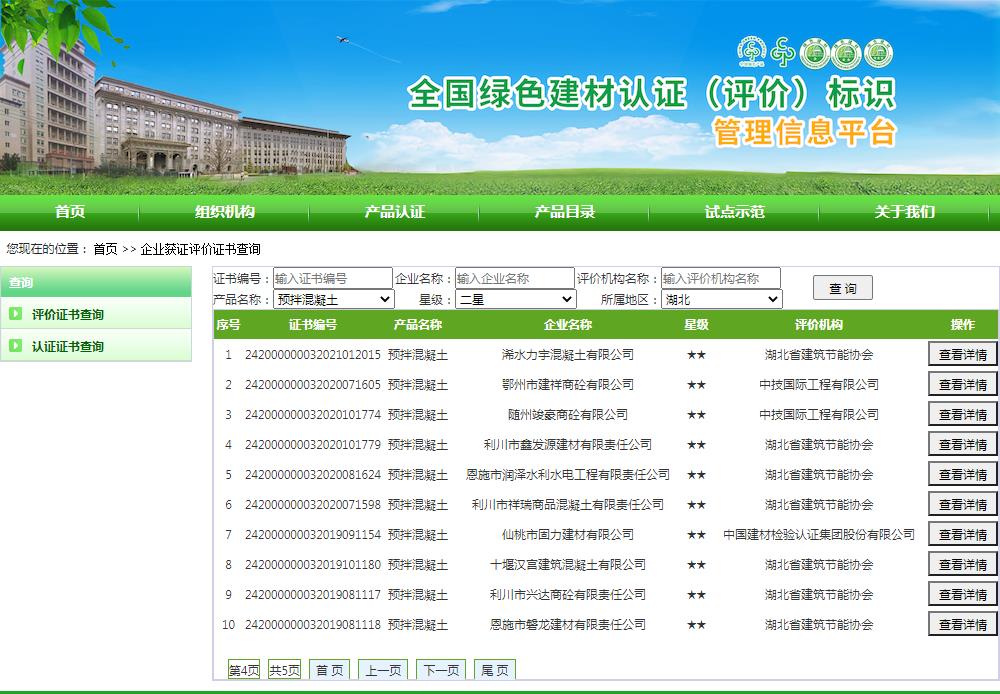Focus the 企业名称 input field

click(x=514, y=278)
